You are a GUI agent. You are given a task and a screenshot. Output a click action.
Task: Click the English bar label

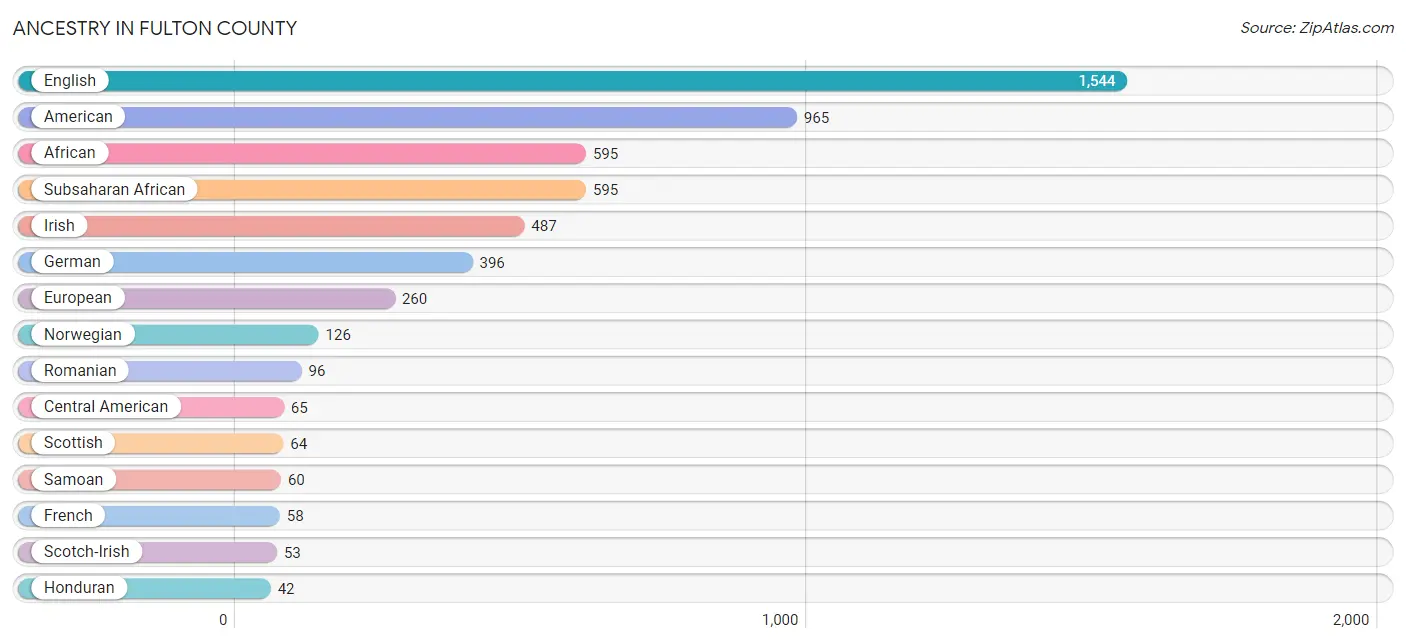[70, 81]
